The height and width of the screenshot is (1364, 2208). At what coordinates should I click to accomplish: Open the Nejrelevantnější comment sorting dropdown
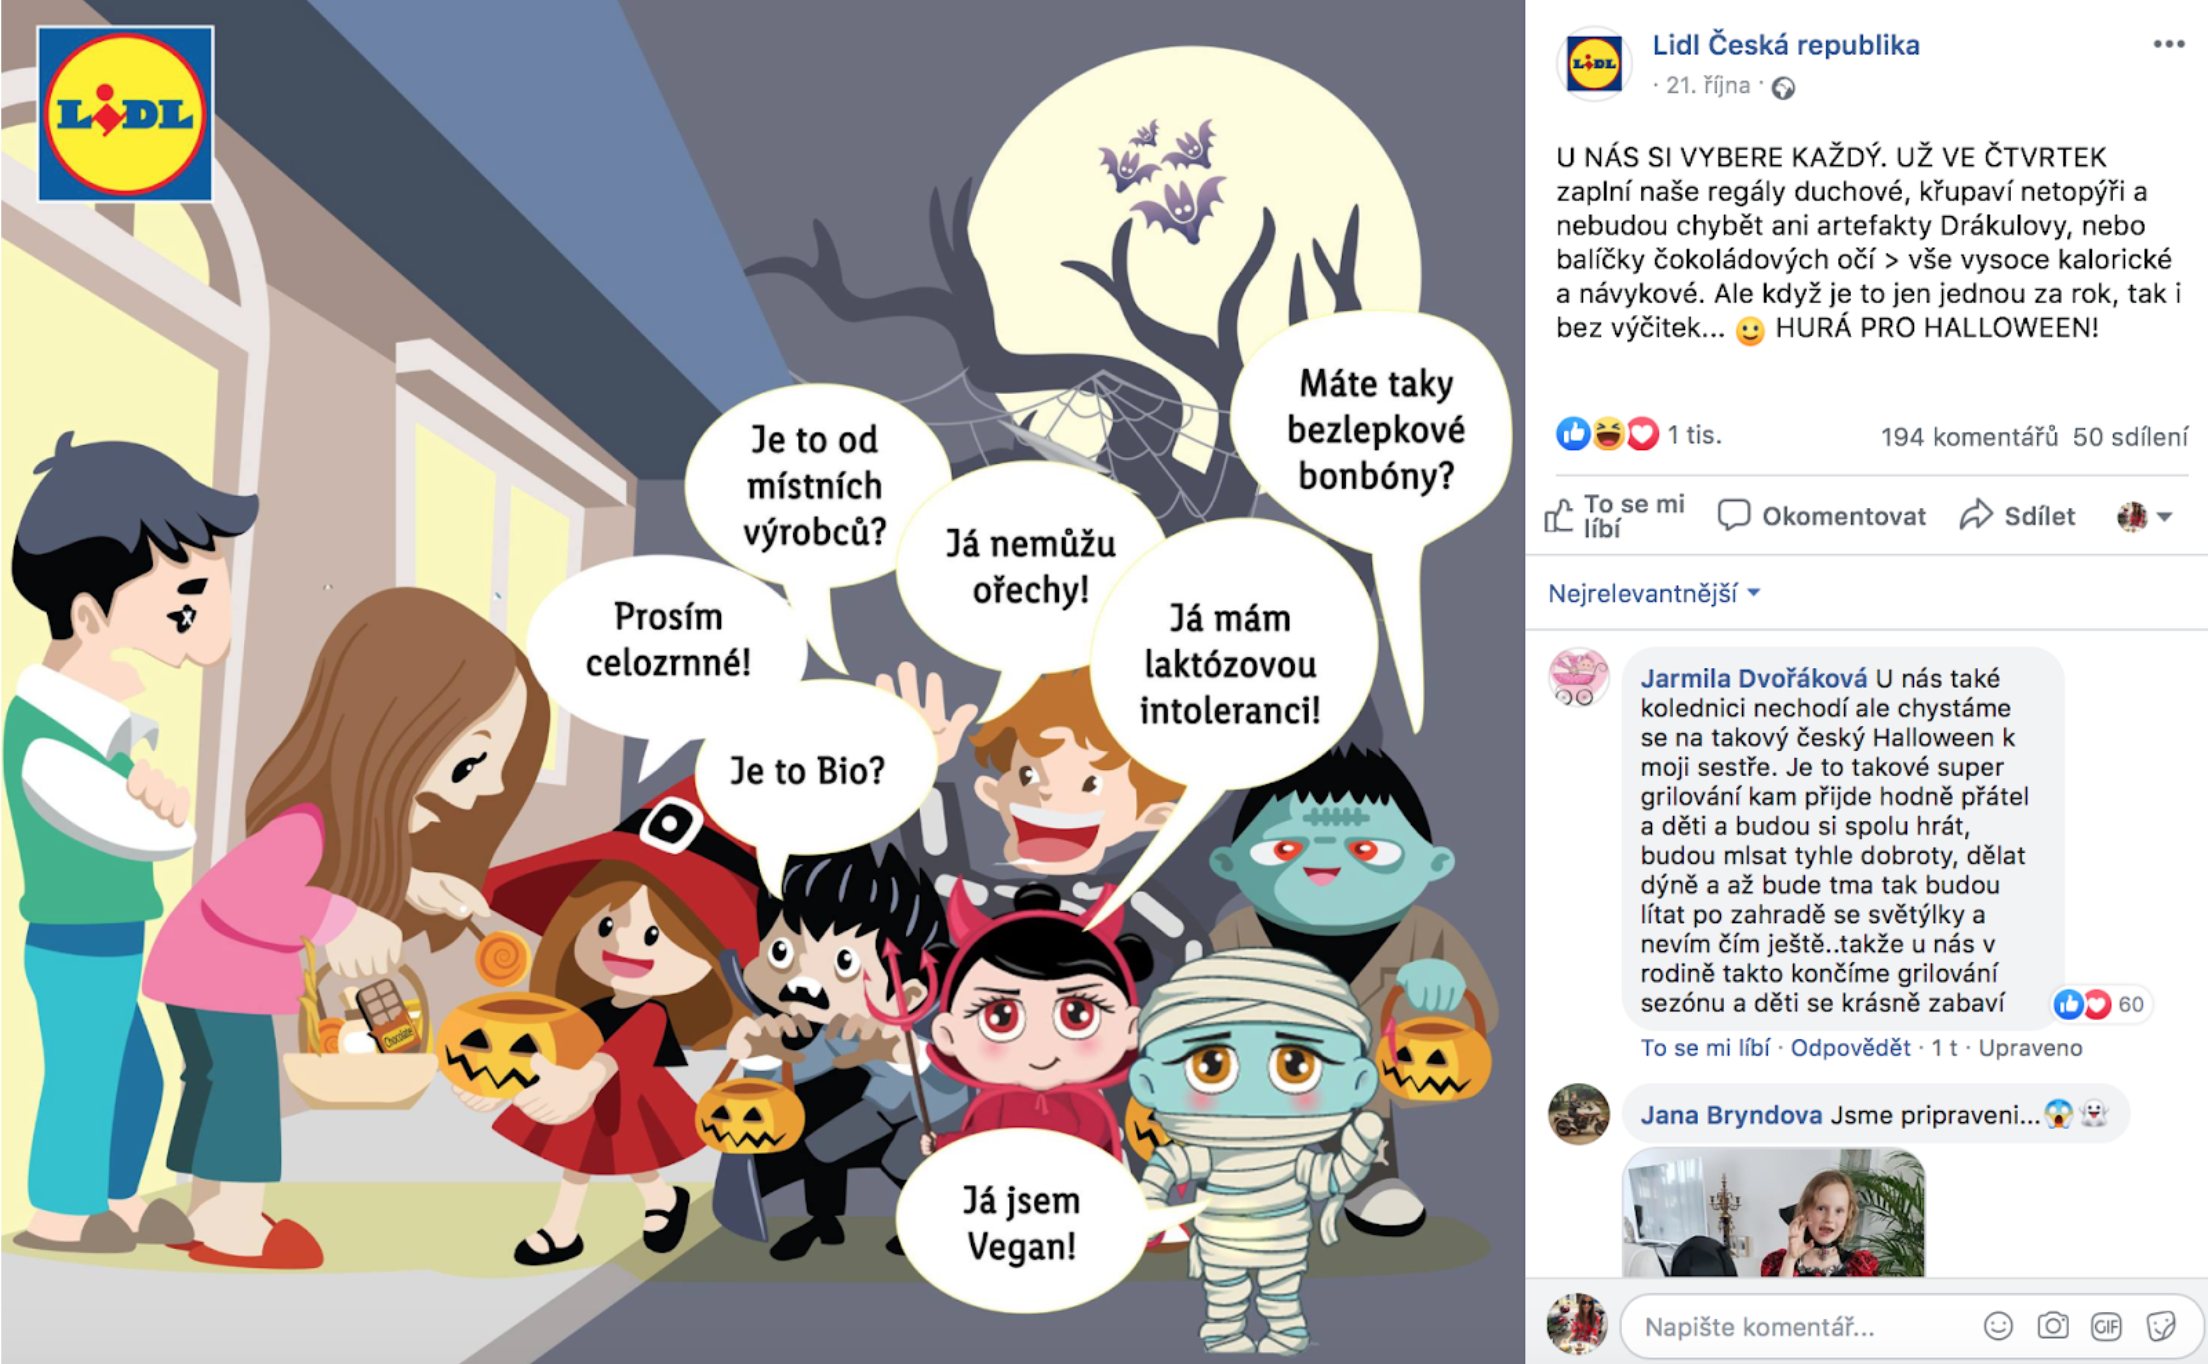[1653, 594]
